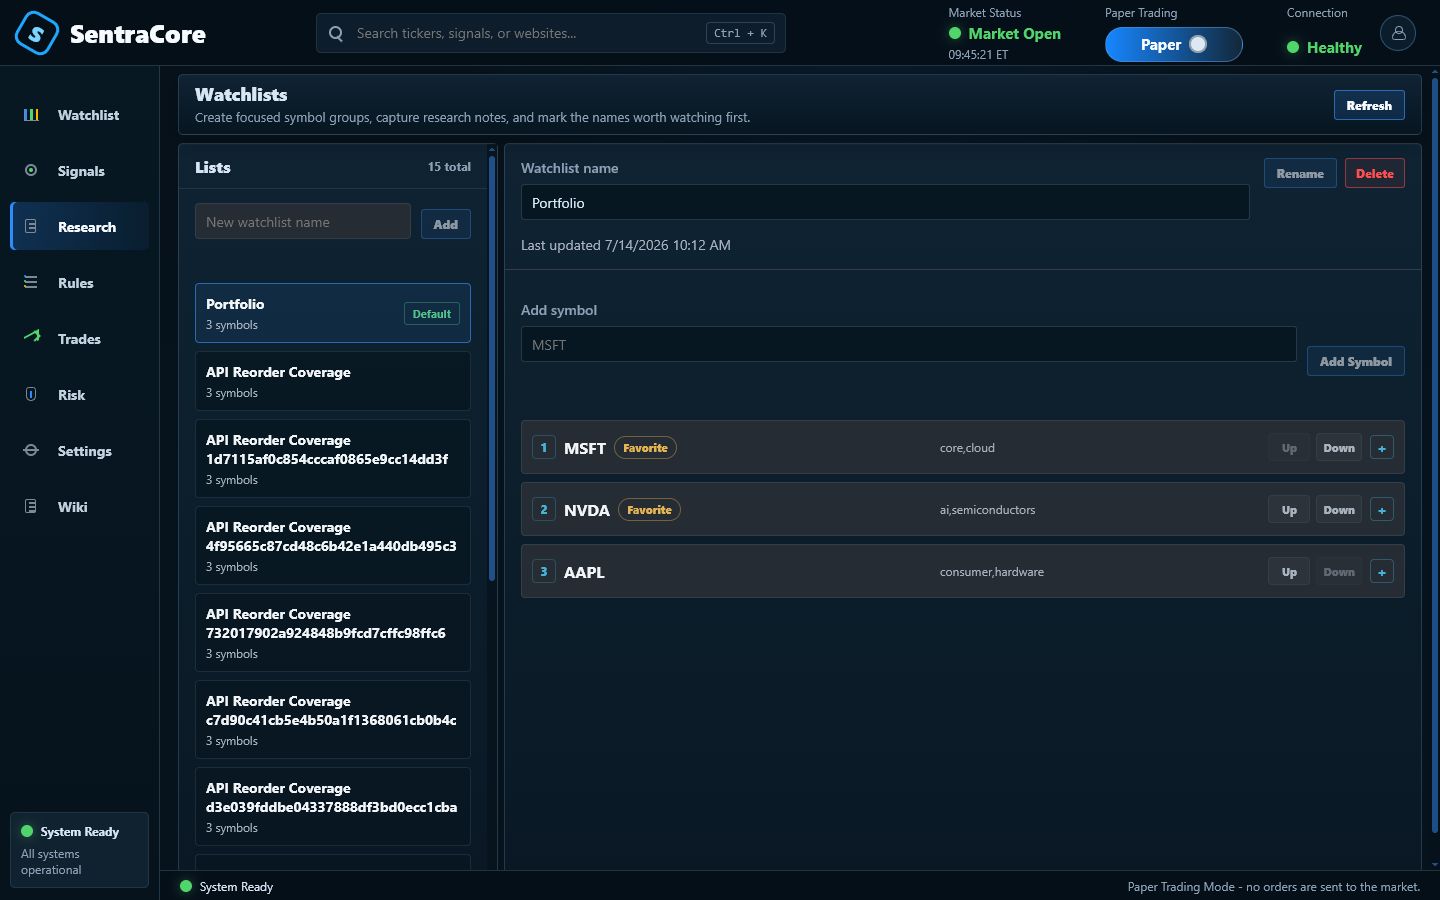Click the Add symbol MSFT input

[909, 344]
